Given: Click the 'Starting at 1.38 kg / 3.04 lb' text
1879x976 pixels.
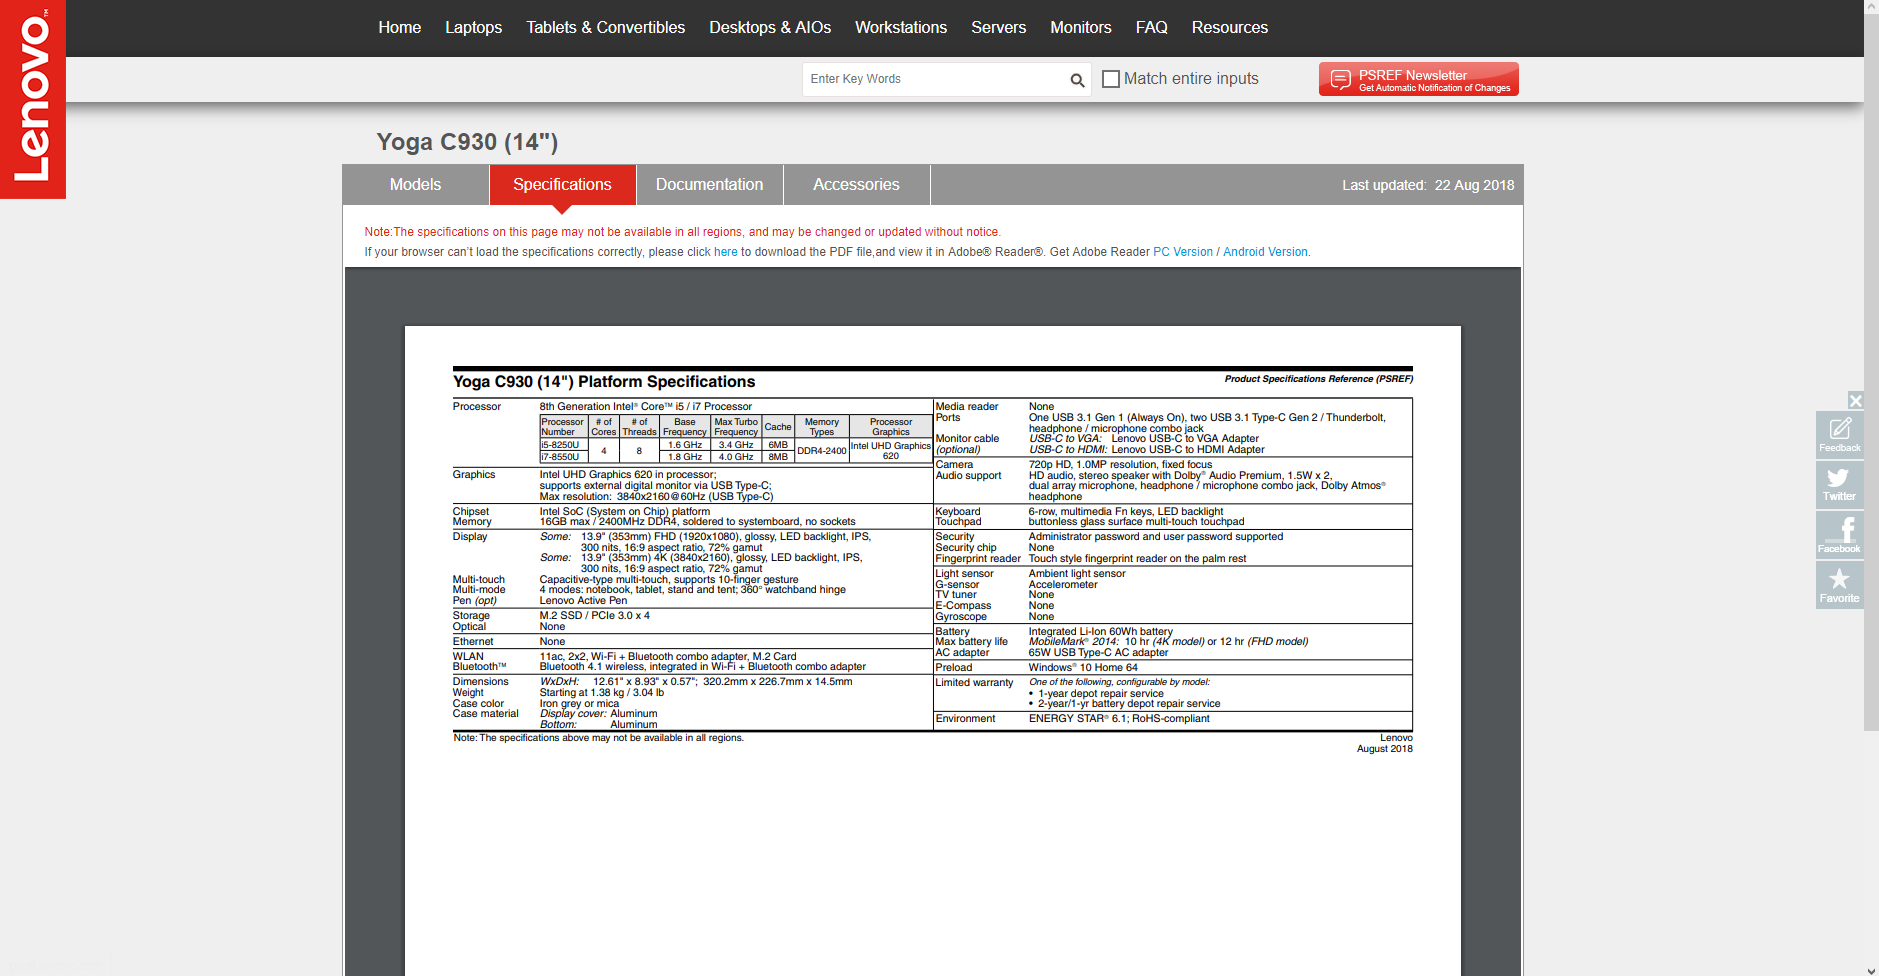Looking at the screenshot, I should click(602, 693).
